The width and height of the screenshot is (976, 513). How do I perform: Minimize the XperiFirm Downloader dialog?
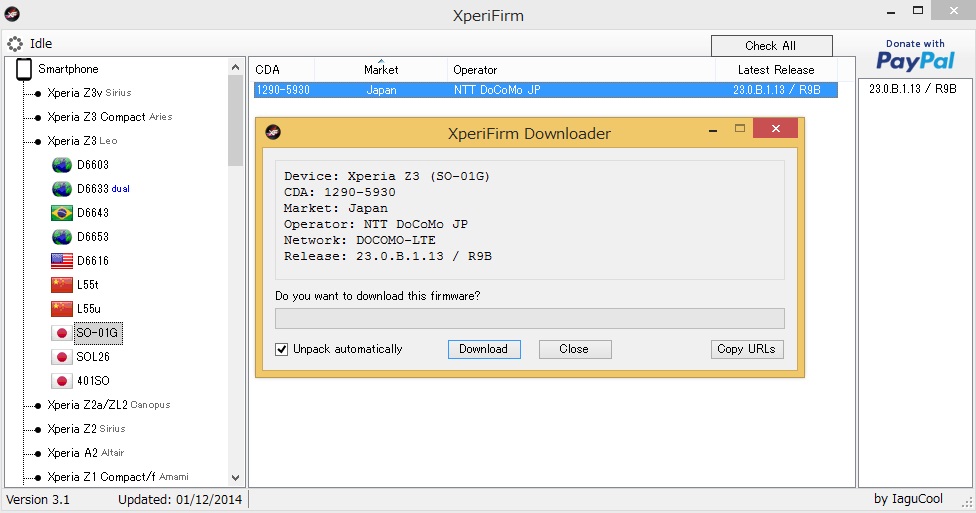[713, 130]
